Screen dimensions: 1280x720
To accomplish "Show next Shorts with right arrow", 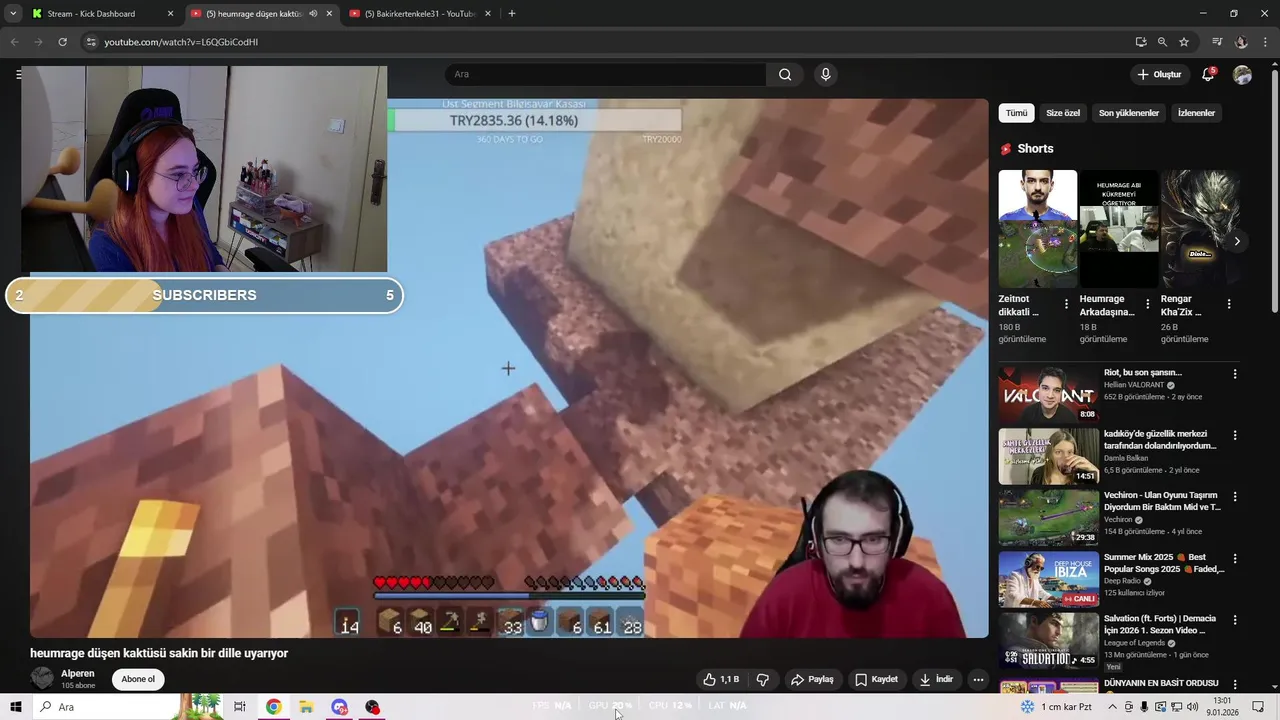I will [1237, 241].
